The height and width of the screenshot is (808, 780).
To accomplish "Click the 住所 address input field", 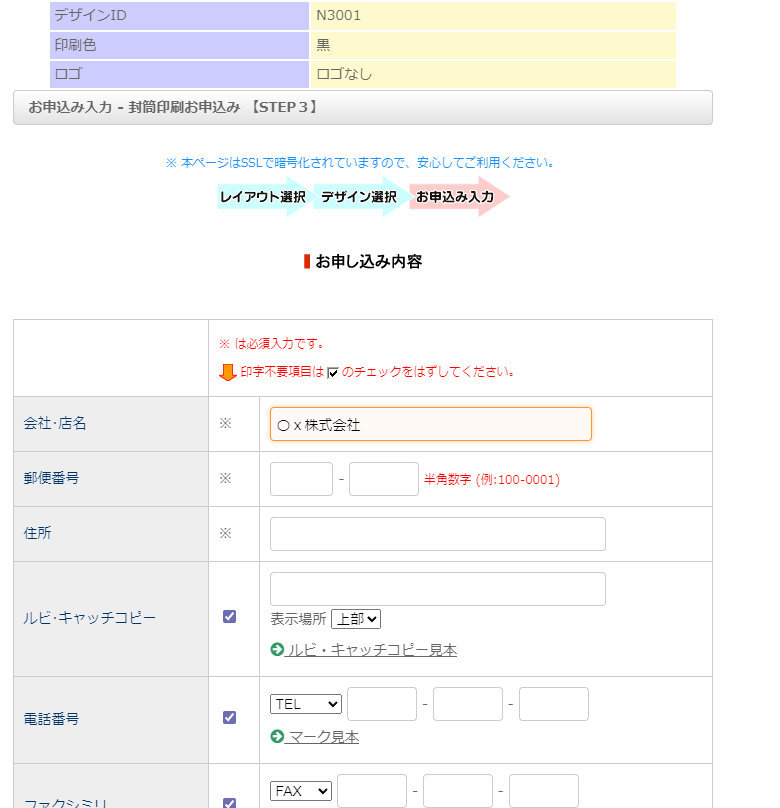I will pos(438,534).
